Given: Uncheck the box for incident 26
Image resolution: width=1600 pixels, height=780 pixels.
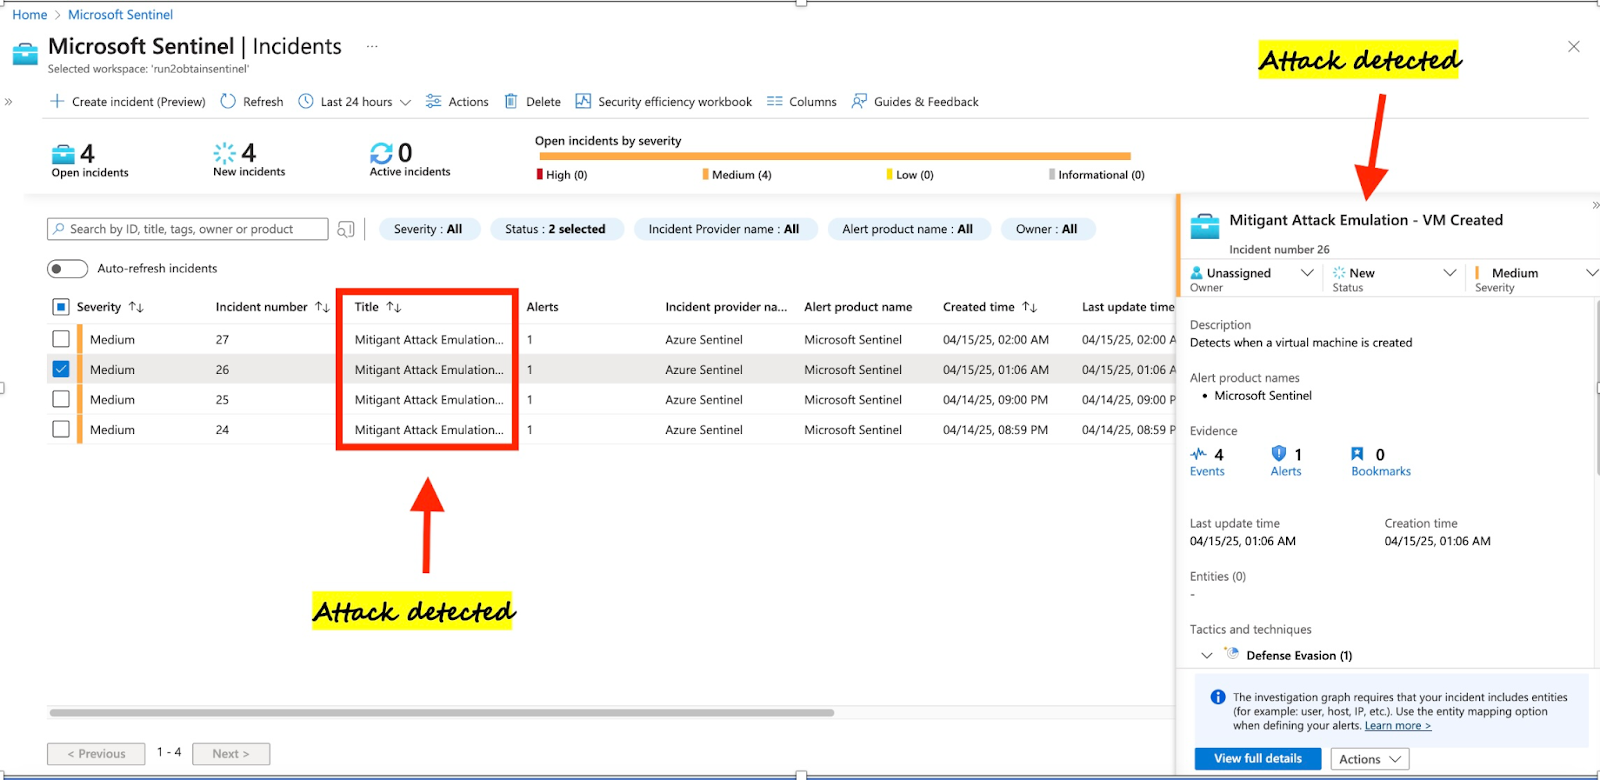Looking at the screenshot, I should pos(61,369).
